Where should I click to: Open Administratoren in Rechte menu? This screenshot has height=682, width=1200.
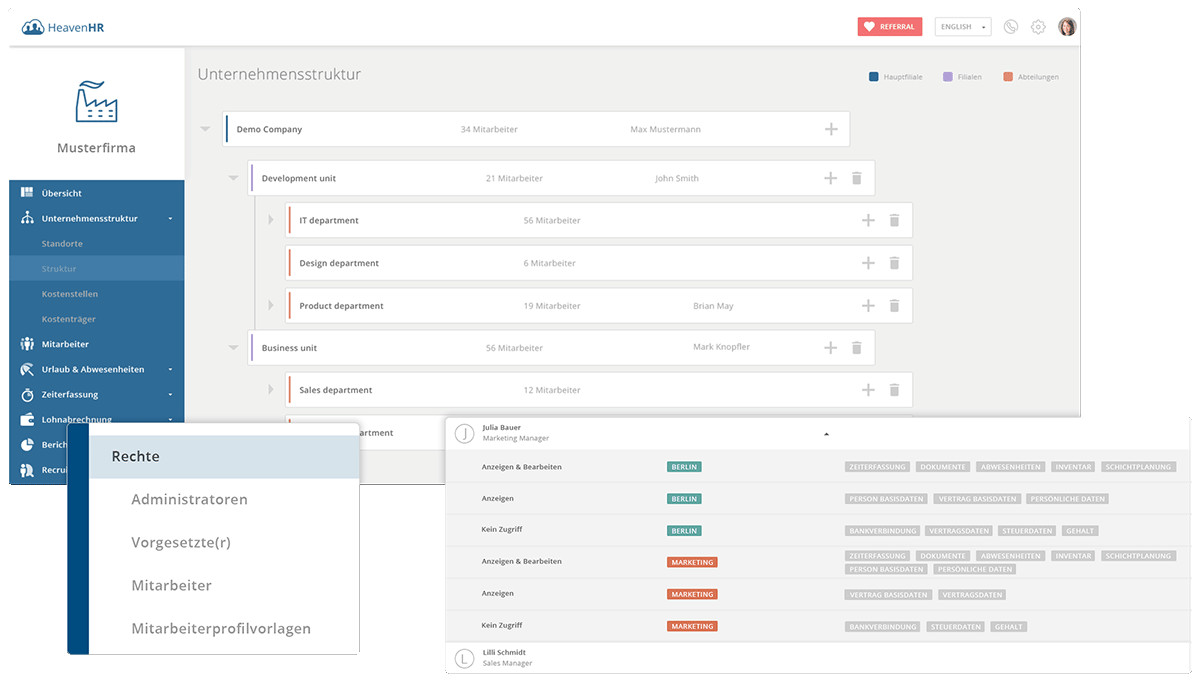tap(190, 499)
